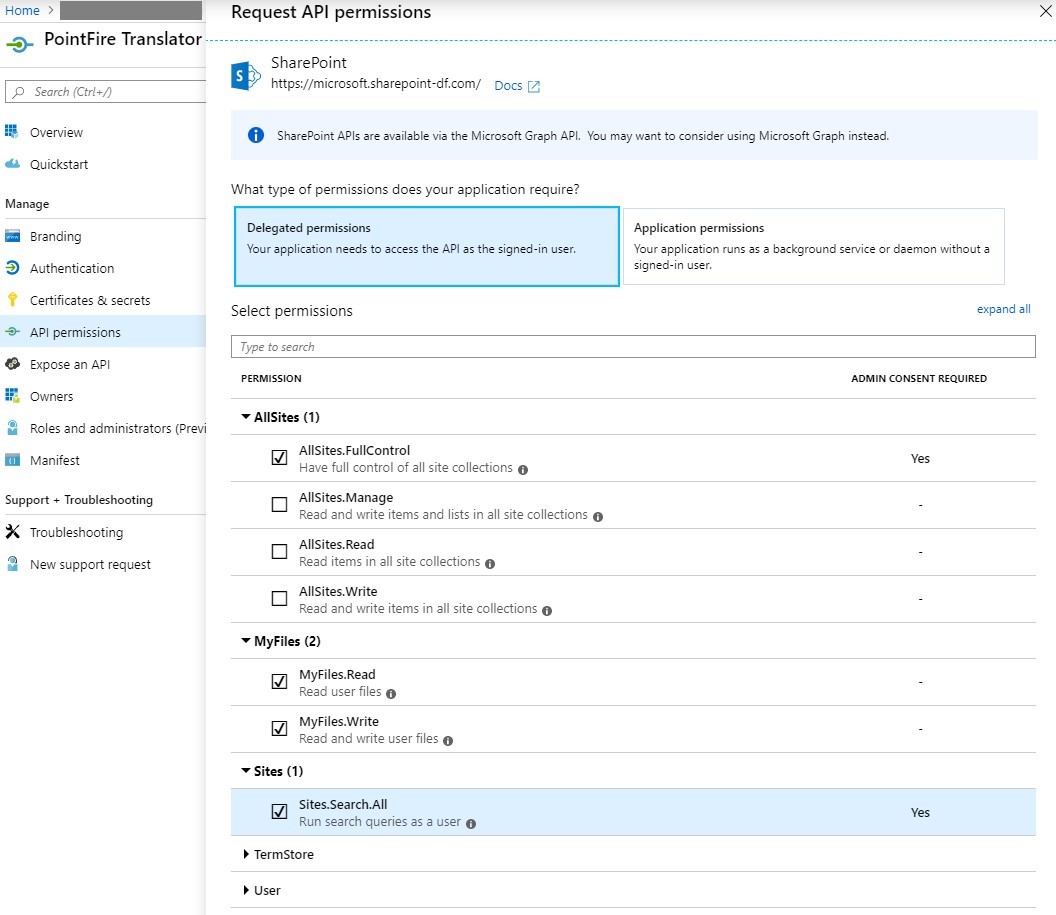Uncheck the MyFiles.Read permission
The height and width of the screenshot is (915, 1056).
click(279, 681)
